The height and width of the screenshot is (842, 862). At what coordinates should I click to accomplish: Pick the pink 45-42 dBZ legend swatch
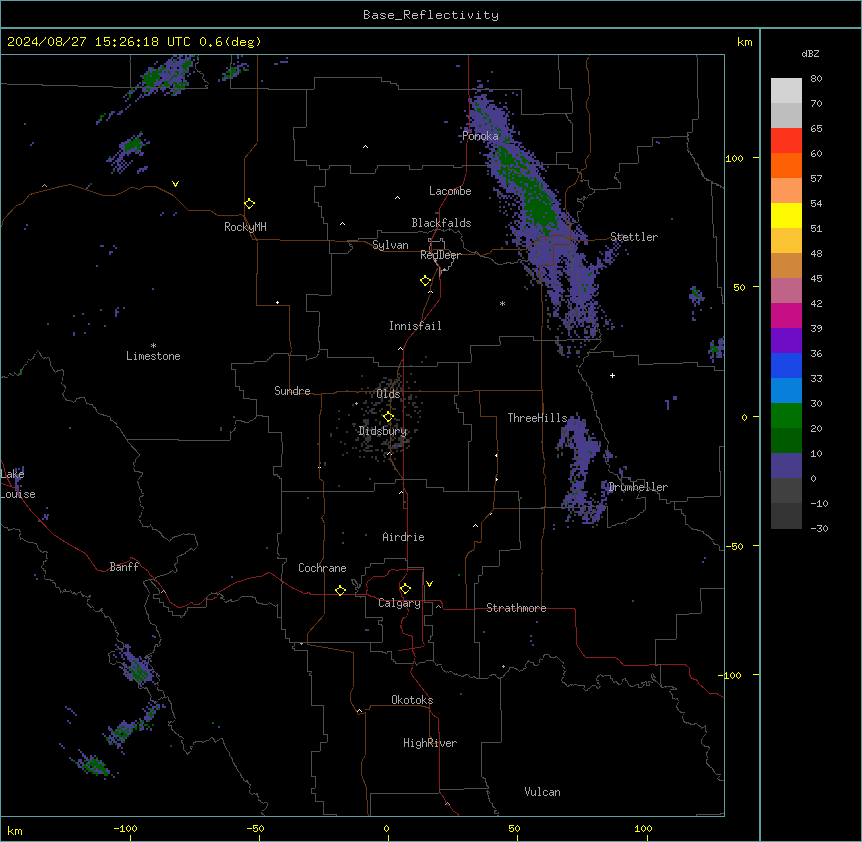[786, 291]
